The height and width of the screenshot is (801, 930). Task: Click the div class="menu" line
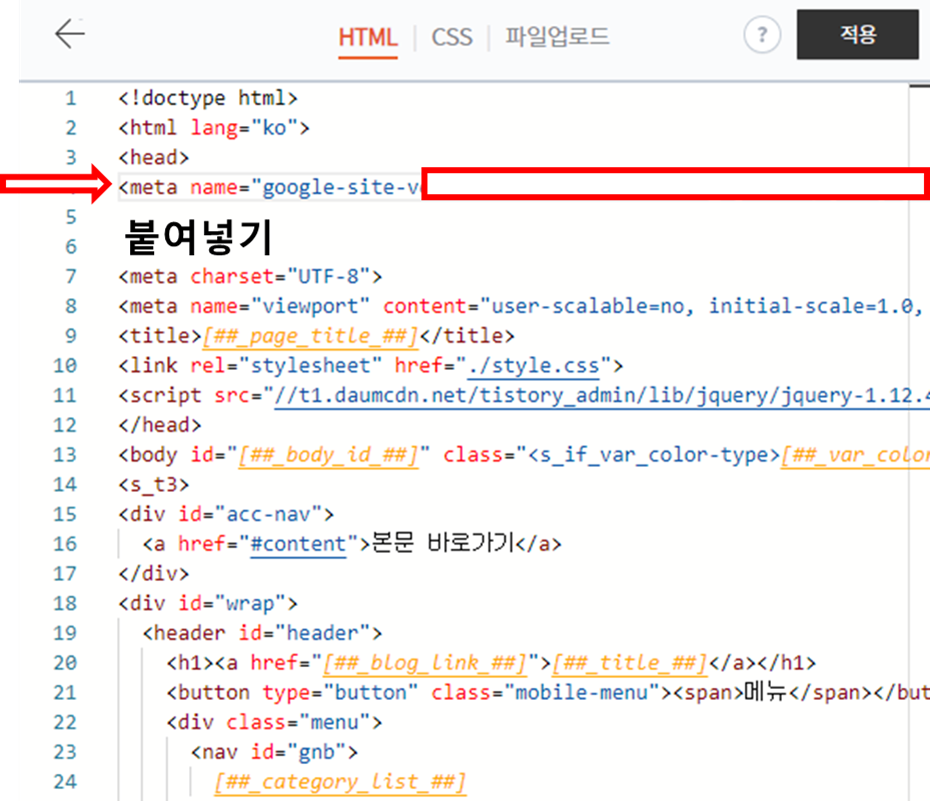click(x=274, y=722)
